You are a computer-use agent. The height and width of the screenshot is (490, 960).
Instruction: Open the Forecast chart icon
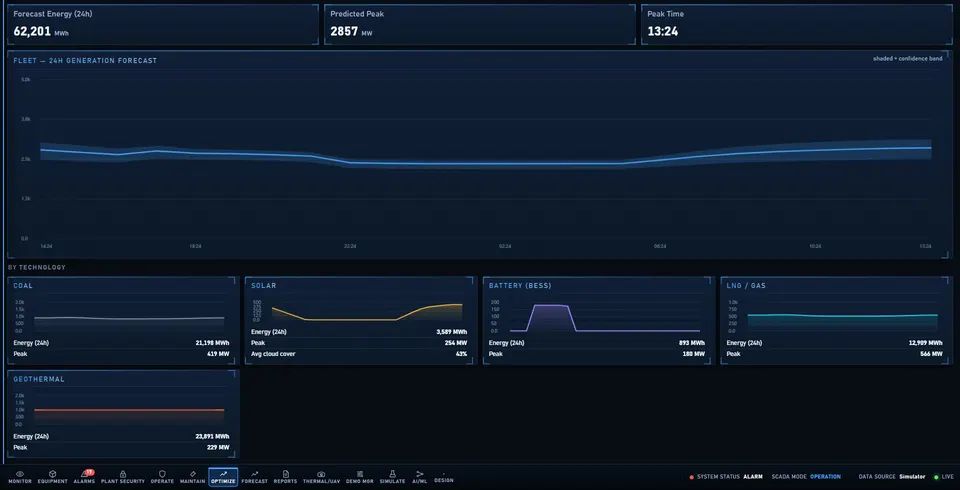(255, 474)
